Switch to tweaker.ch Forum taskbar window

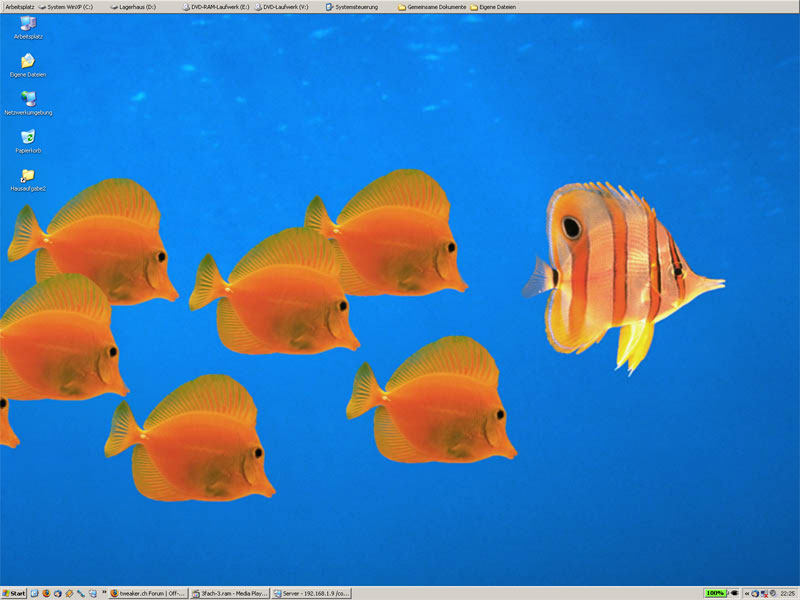[x=148, y=593]
